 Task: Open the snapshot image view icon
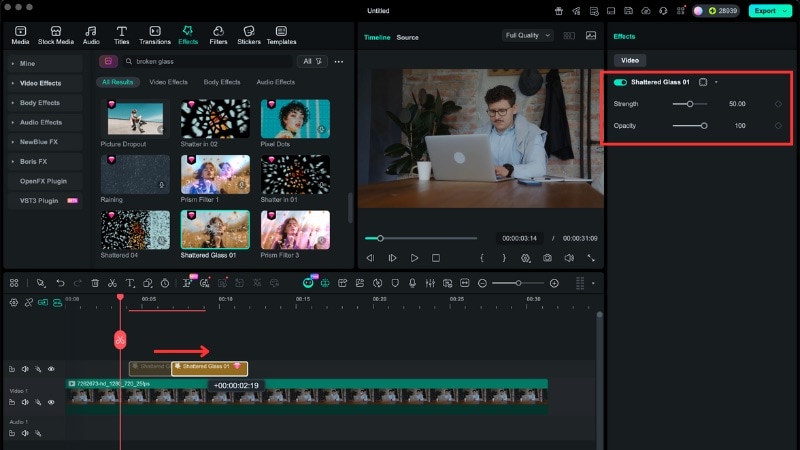coord(591,35)
